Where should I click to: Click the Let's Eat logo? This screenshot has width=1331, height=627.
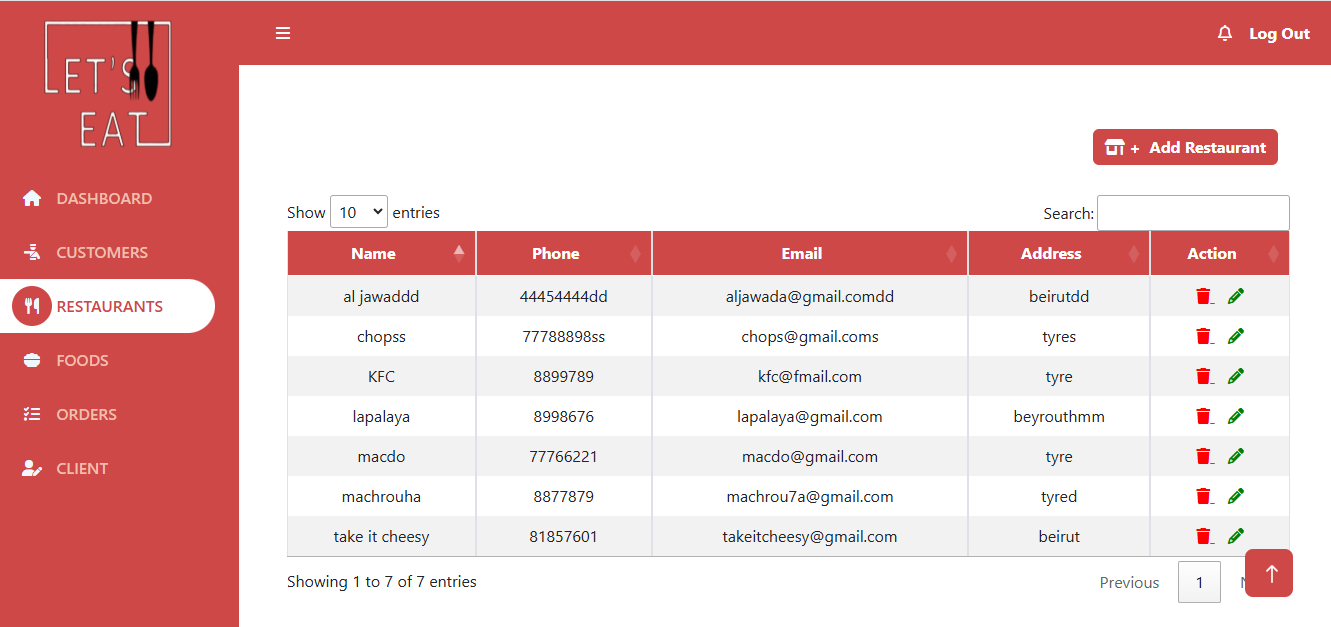[108, 85]
